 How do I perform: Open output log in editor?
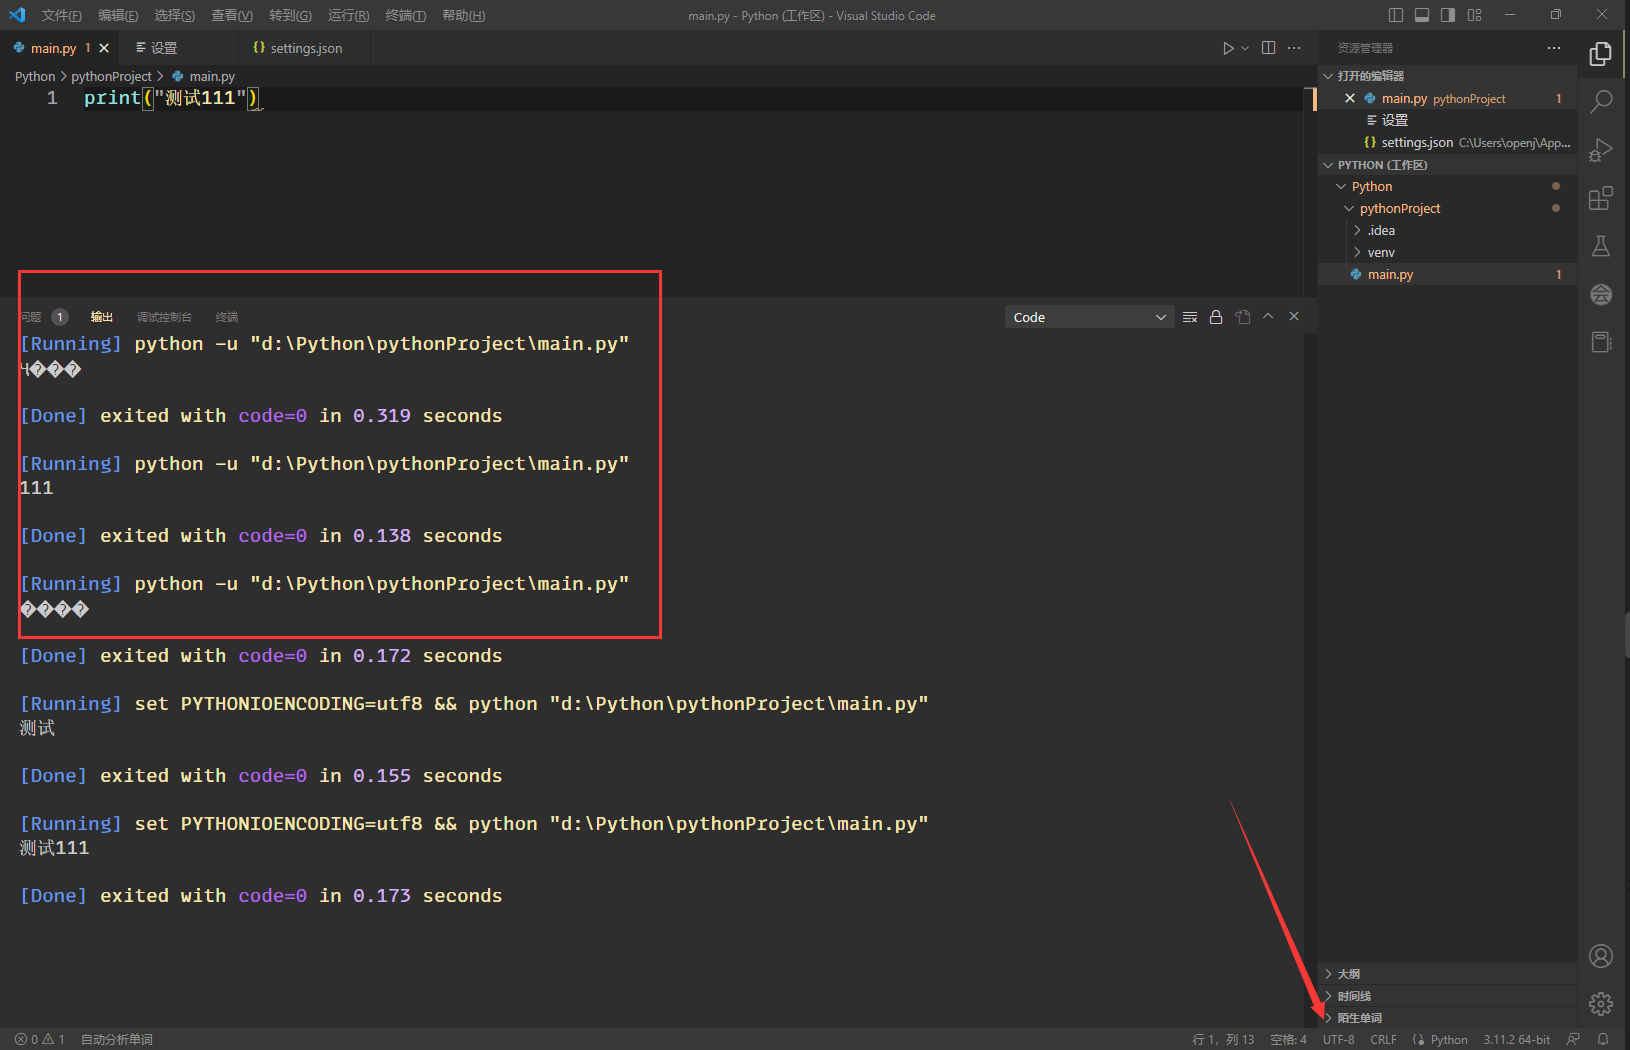pos(1243,317)
